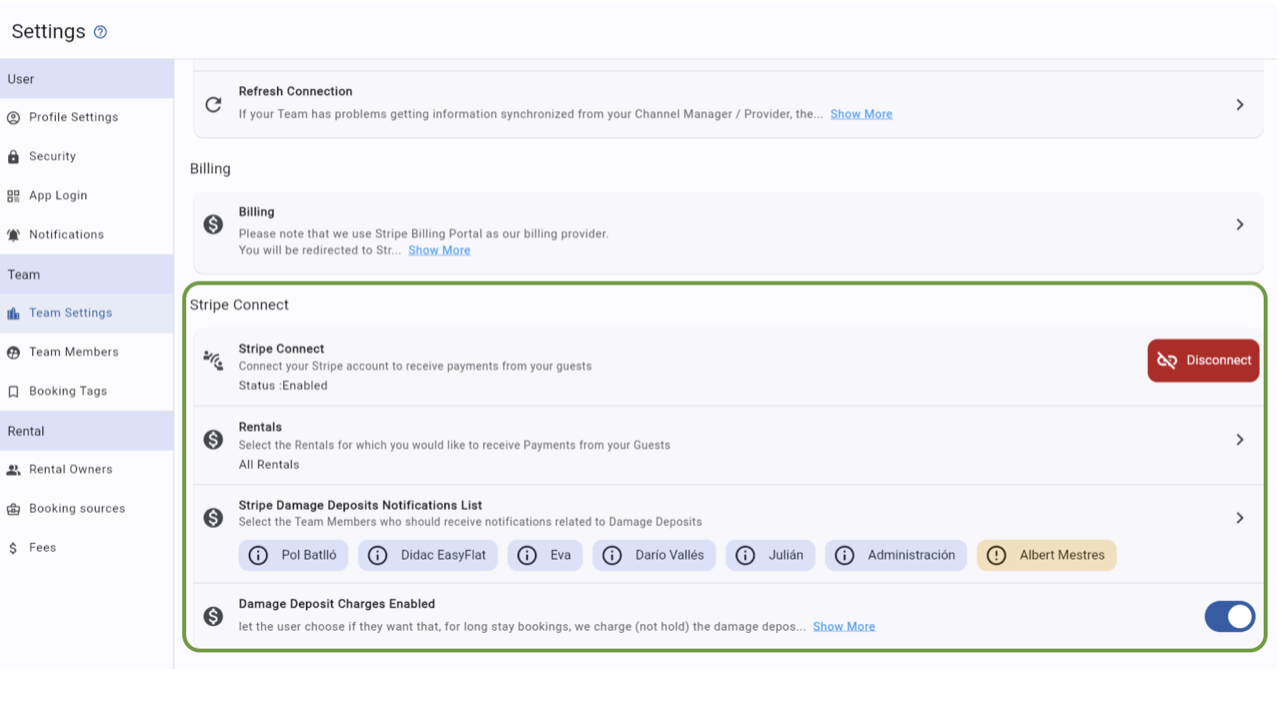This screenshot has height=702, width=1286.
Task: Click the Billing dollar coin icon
Action: (213, 225)
